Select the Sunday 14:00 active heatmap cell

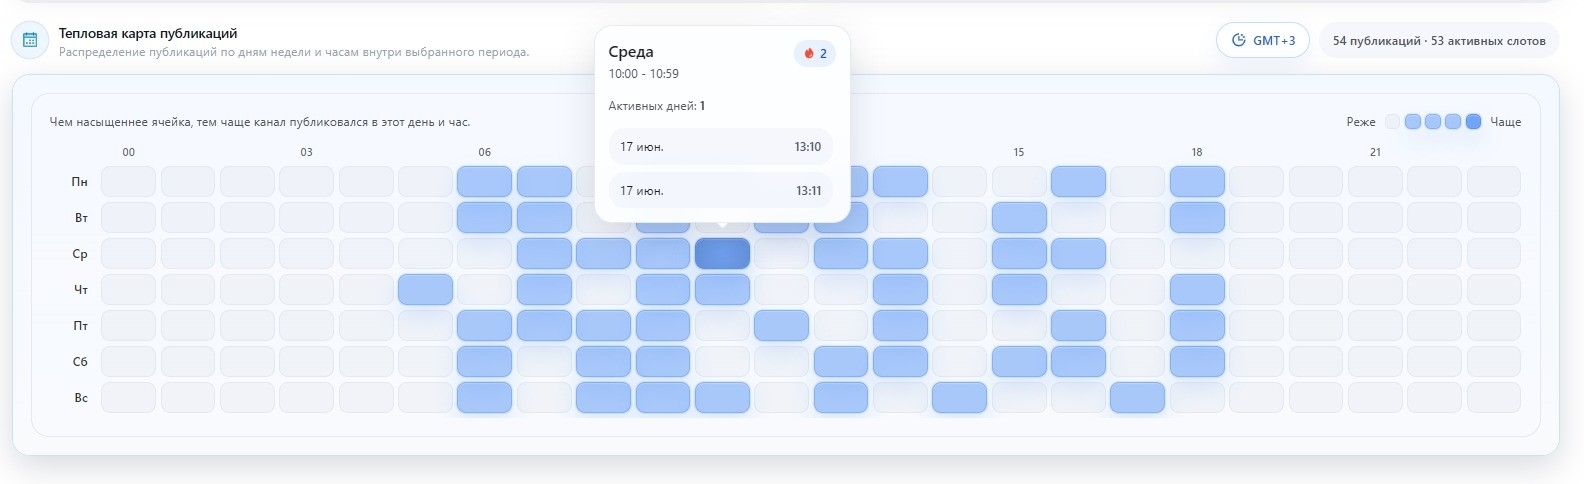(959, 397)
